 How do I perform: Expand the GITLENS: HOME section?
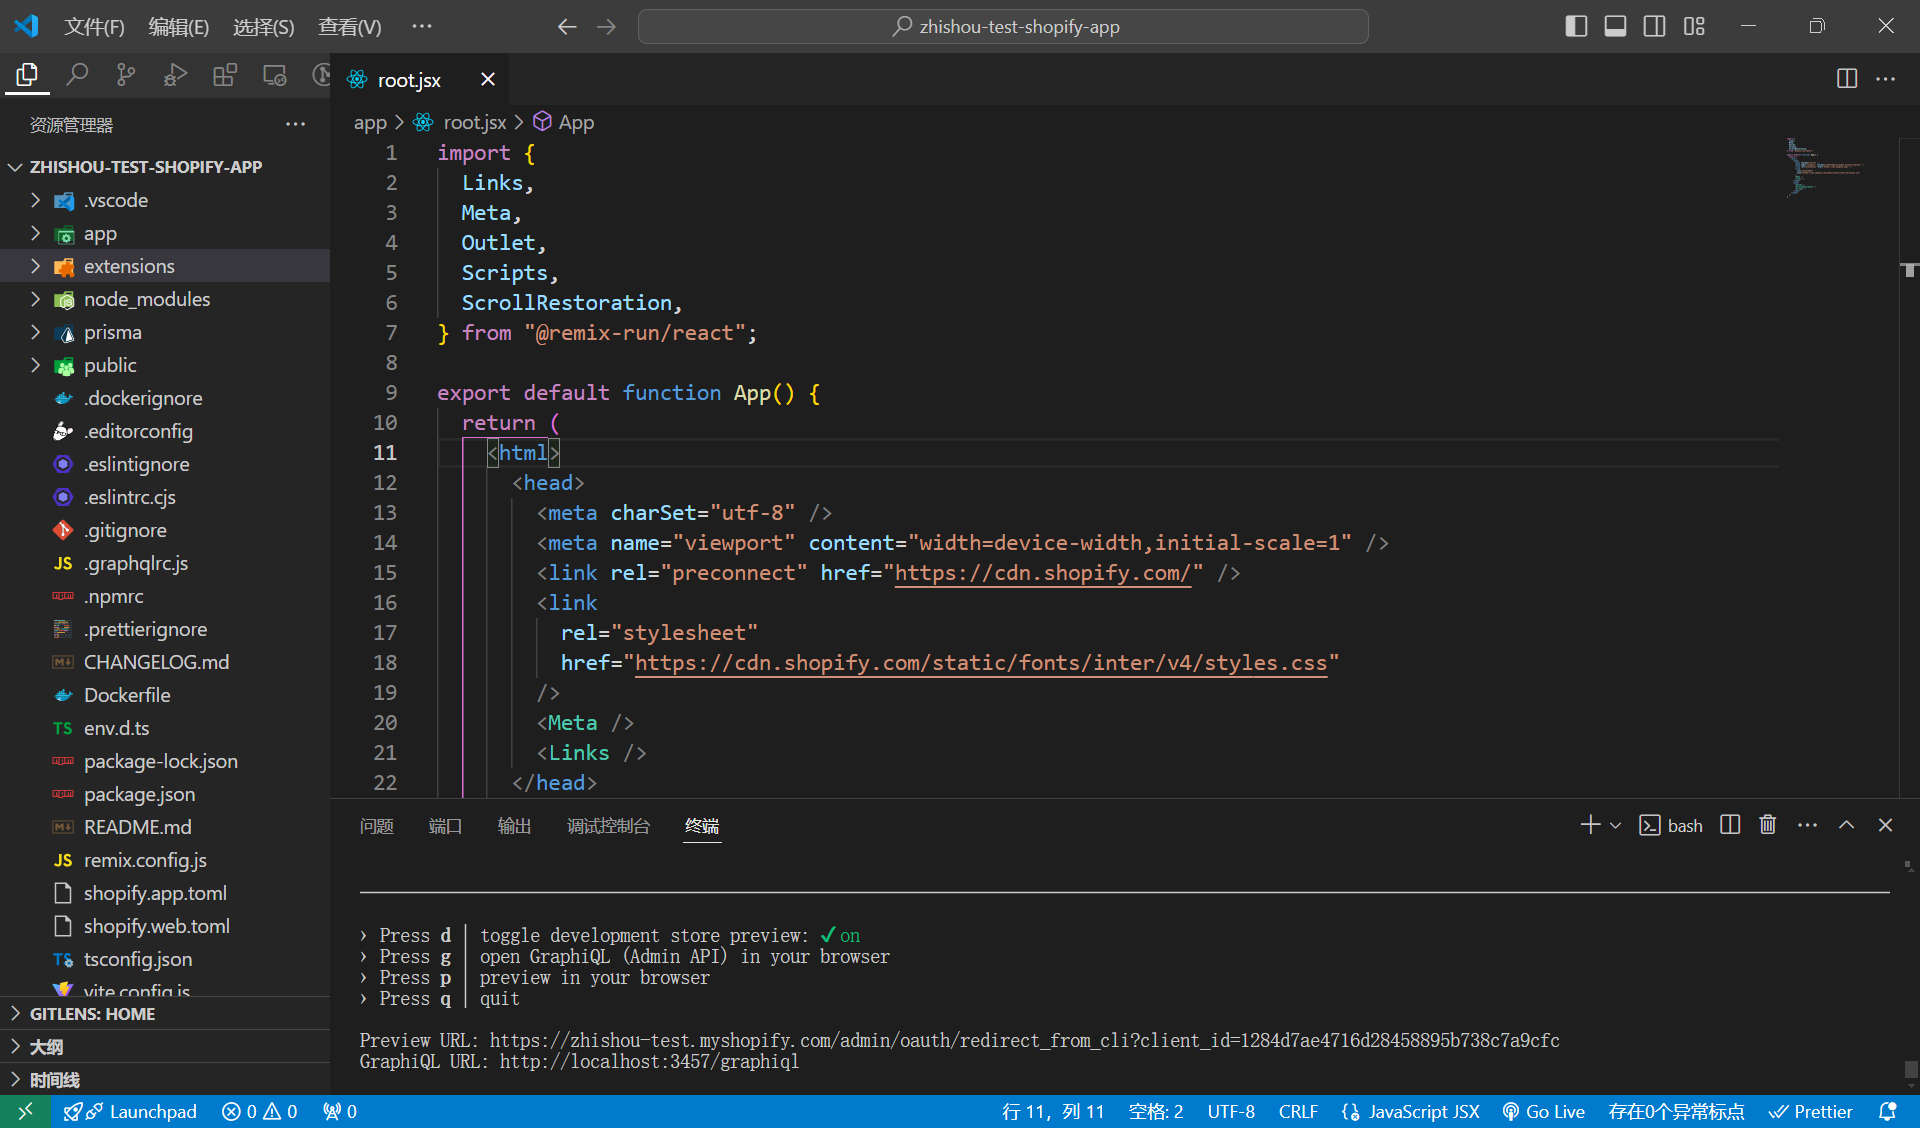[x=165, y=1013]
